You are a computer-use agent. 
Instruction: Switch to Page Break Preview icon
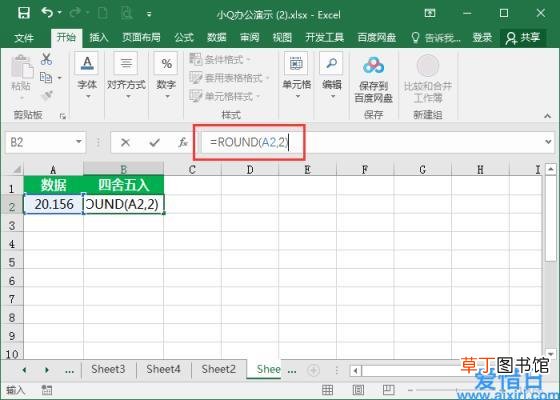tap(388, 390)
